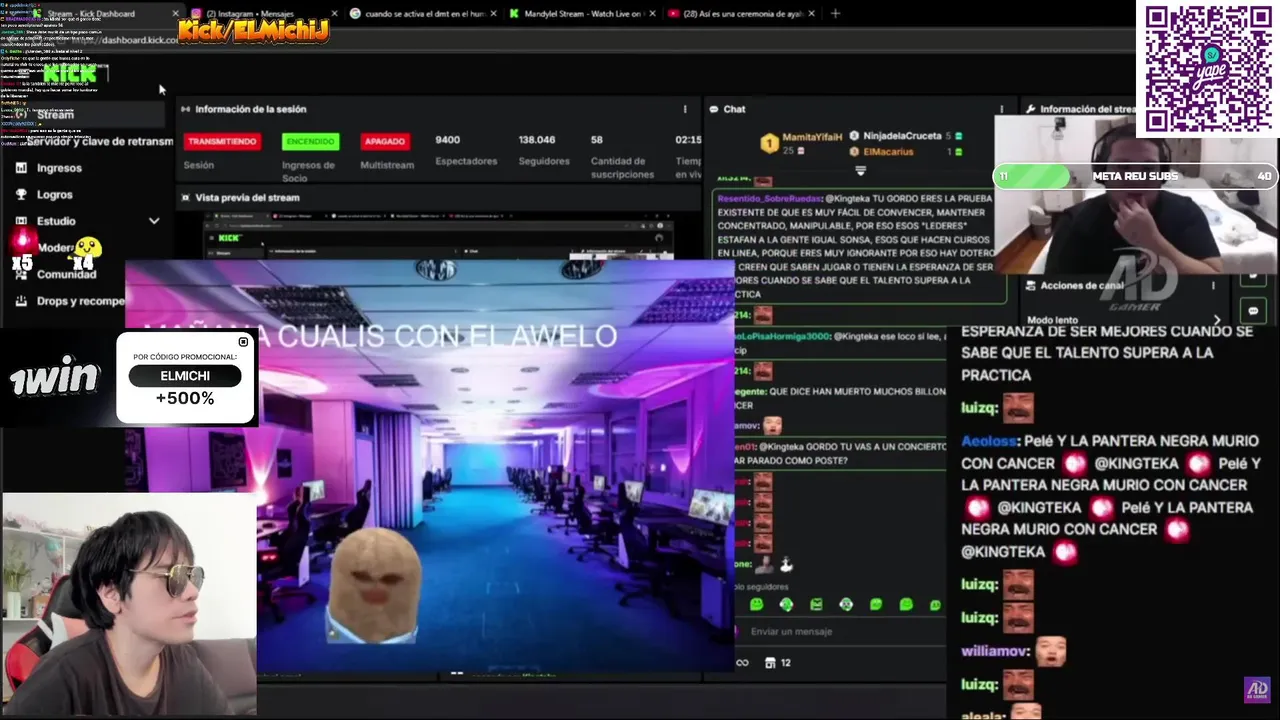Click the Drops y recompensas icon
The width and height of the screenshot is (1280, 720).
[21, 301]
